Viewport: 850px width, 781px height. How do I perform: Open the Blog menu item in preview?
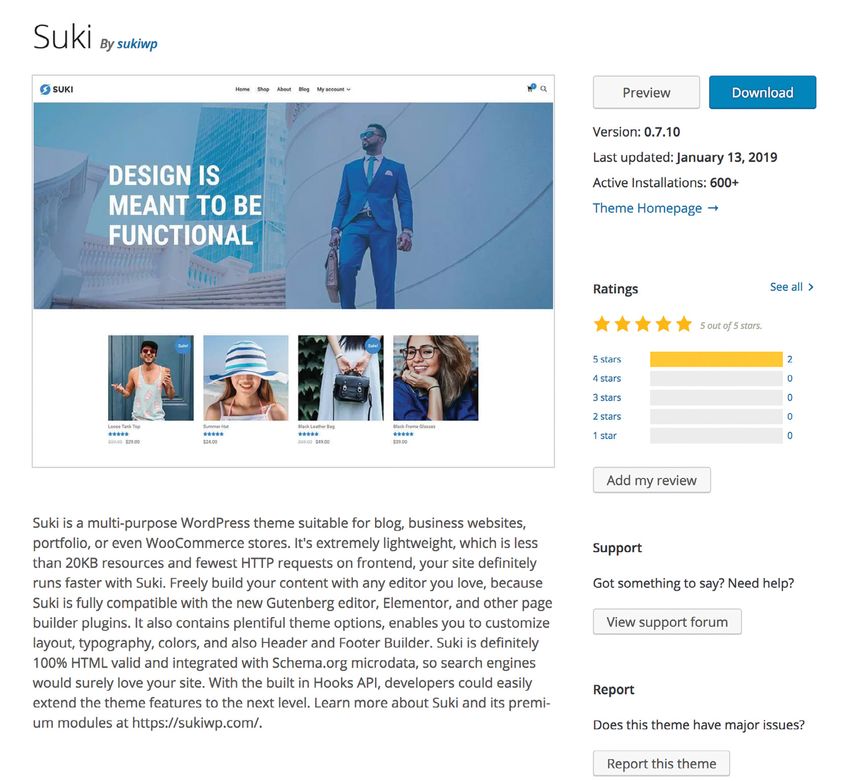(x=304, y=89)
